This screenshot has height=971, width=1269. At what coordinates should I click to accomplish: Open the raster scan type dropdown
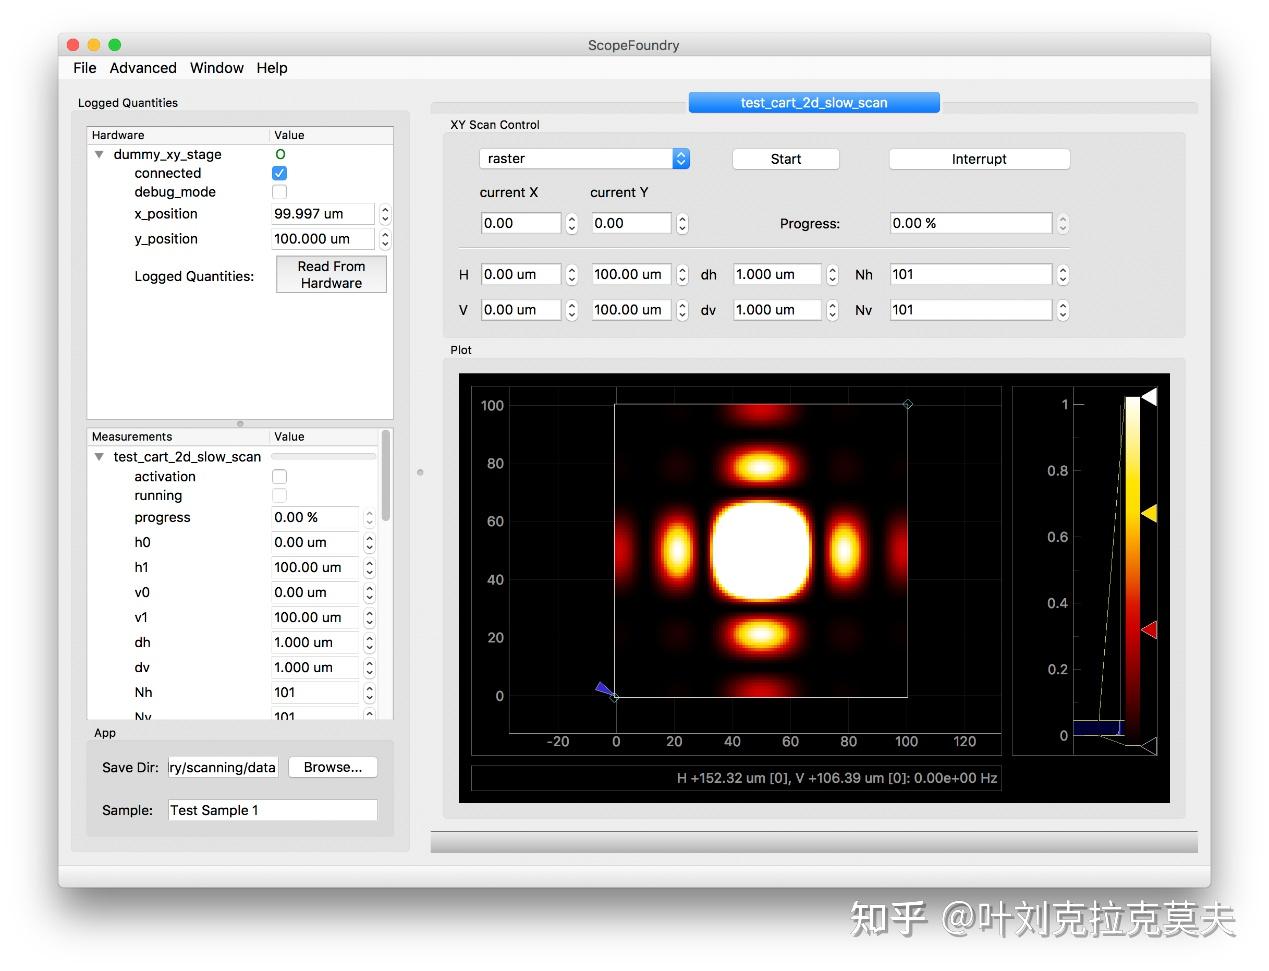584,159
